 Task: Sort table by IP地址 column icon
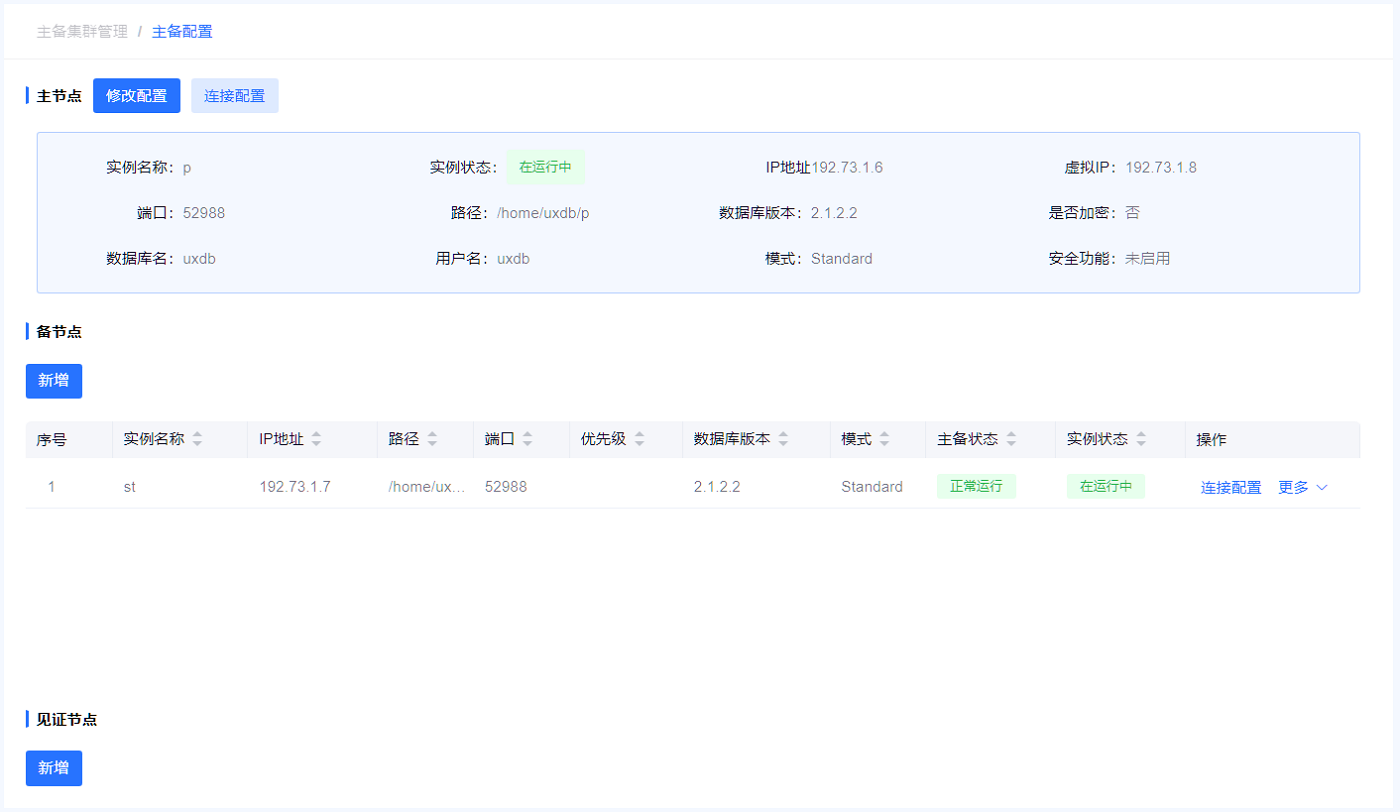[x=316, y=439]
